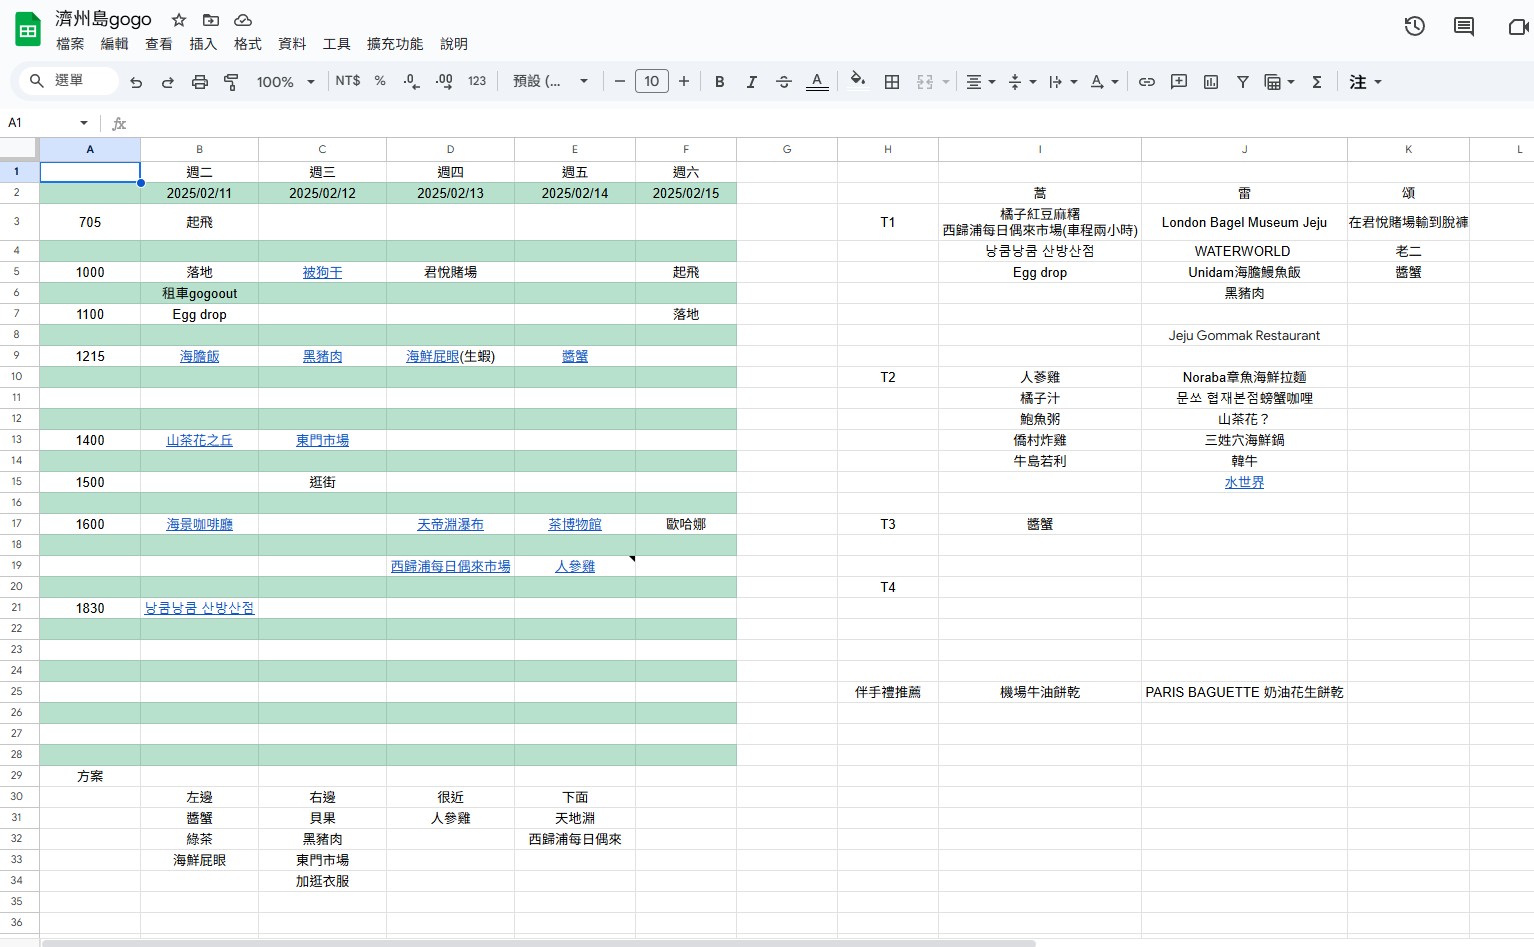This screenshot has height=947, width=1534.
Task: Toggle bold formatting
Action: pos(719,82)
